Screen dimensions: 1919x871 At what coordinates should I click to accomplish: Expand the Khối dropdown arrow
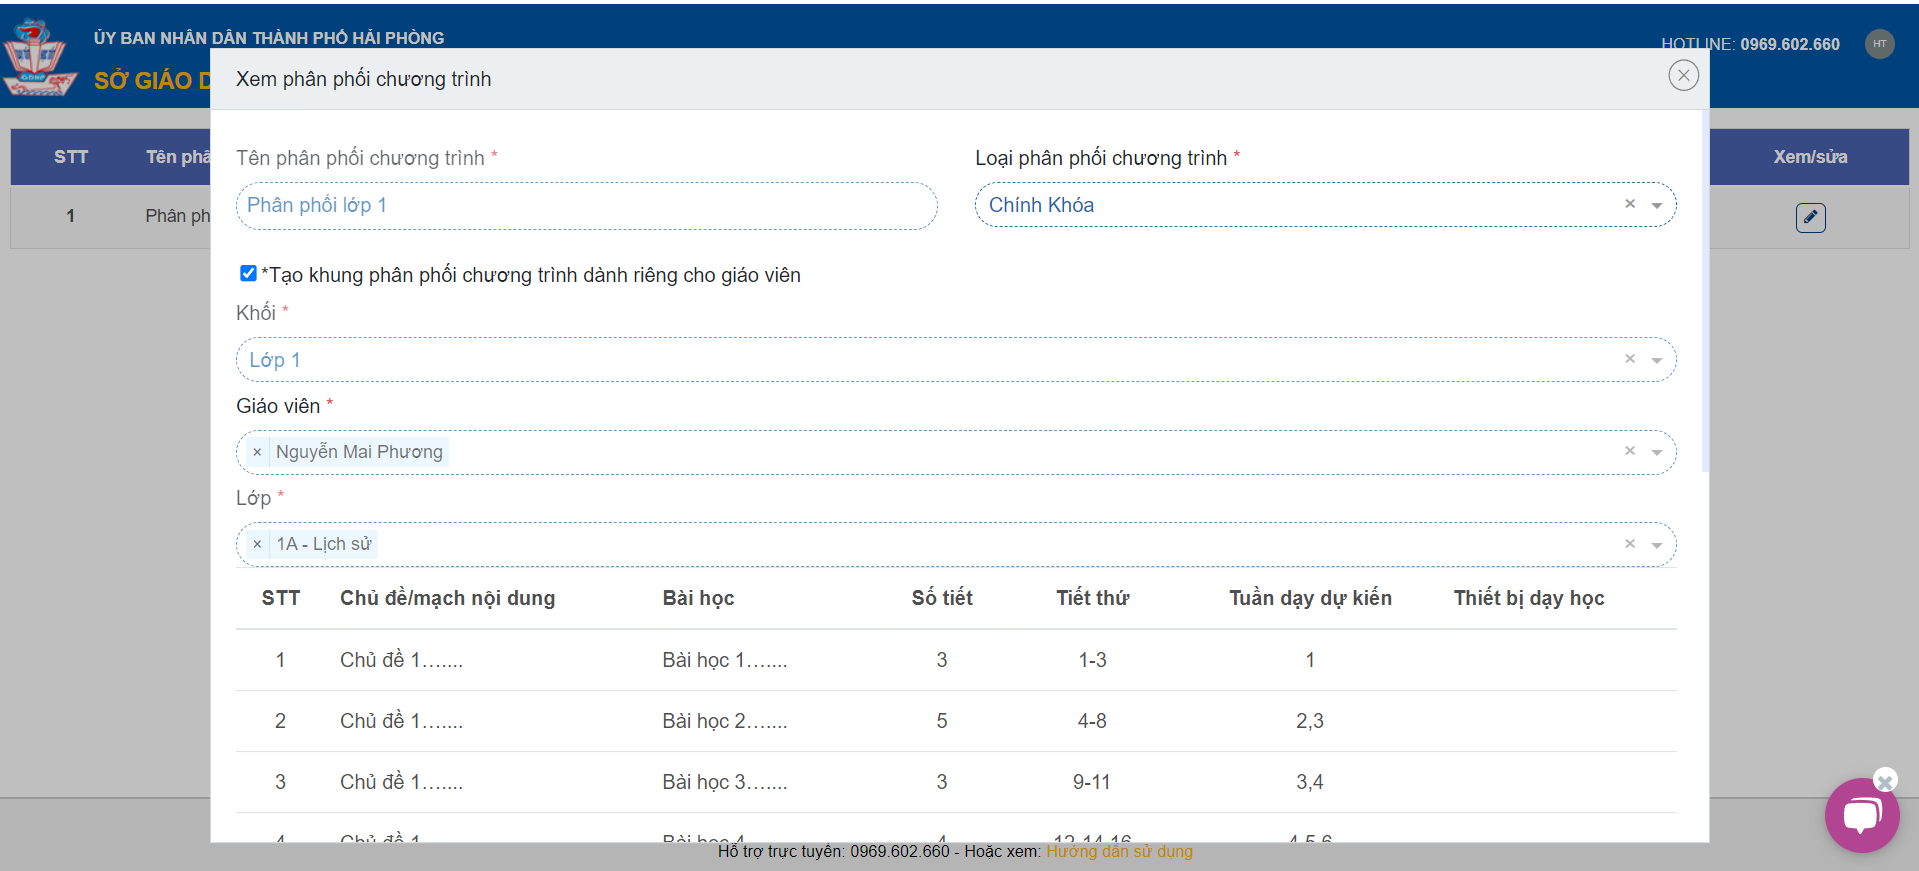point(1657,360)
